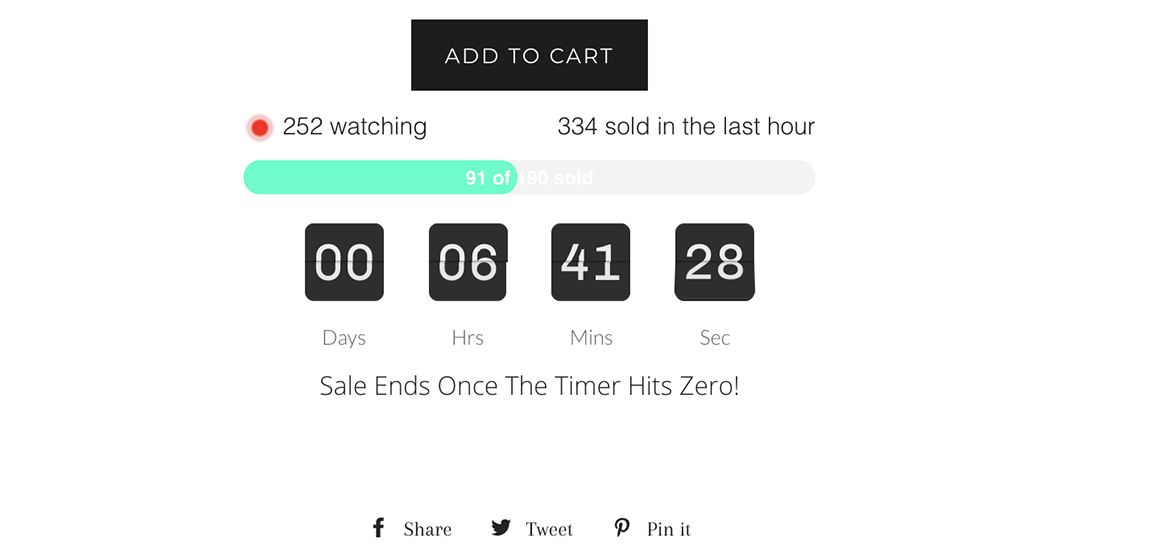Open the Share link text
1158x559 pixels.
pyautogui.click(x=427, y=529)
